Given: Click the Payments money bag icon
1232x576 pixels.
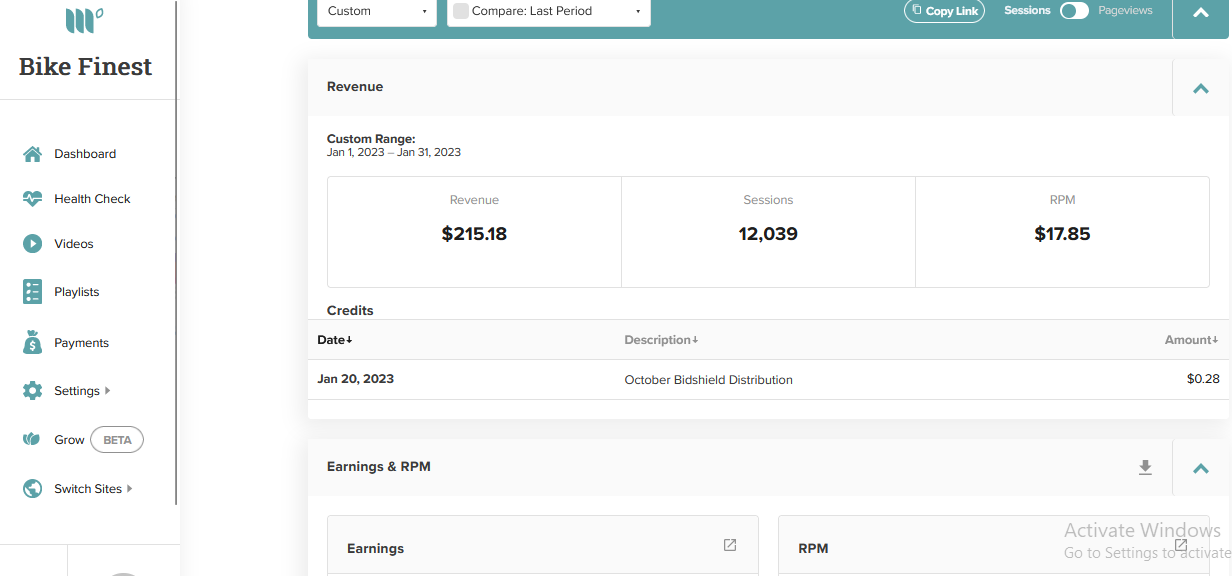Looking at the screenshot, I should point(32,342).
